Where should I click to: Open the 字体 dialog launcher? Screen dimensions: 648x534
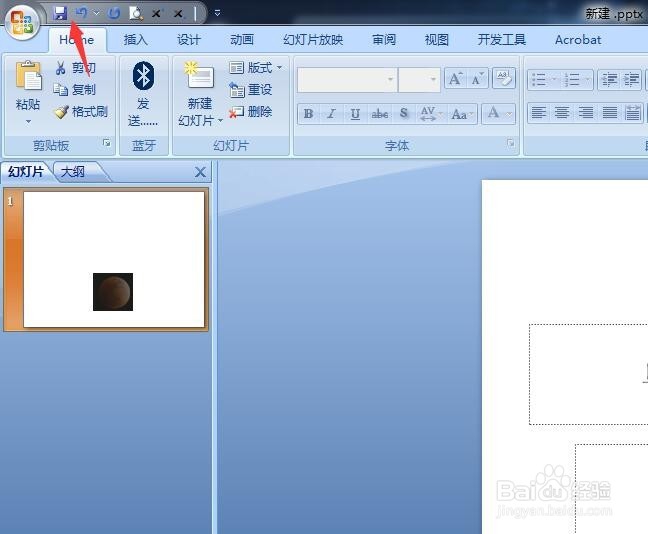pos(511,143)
